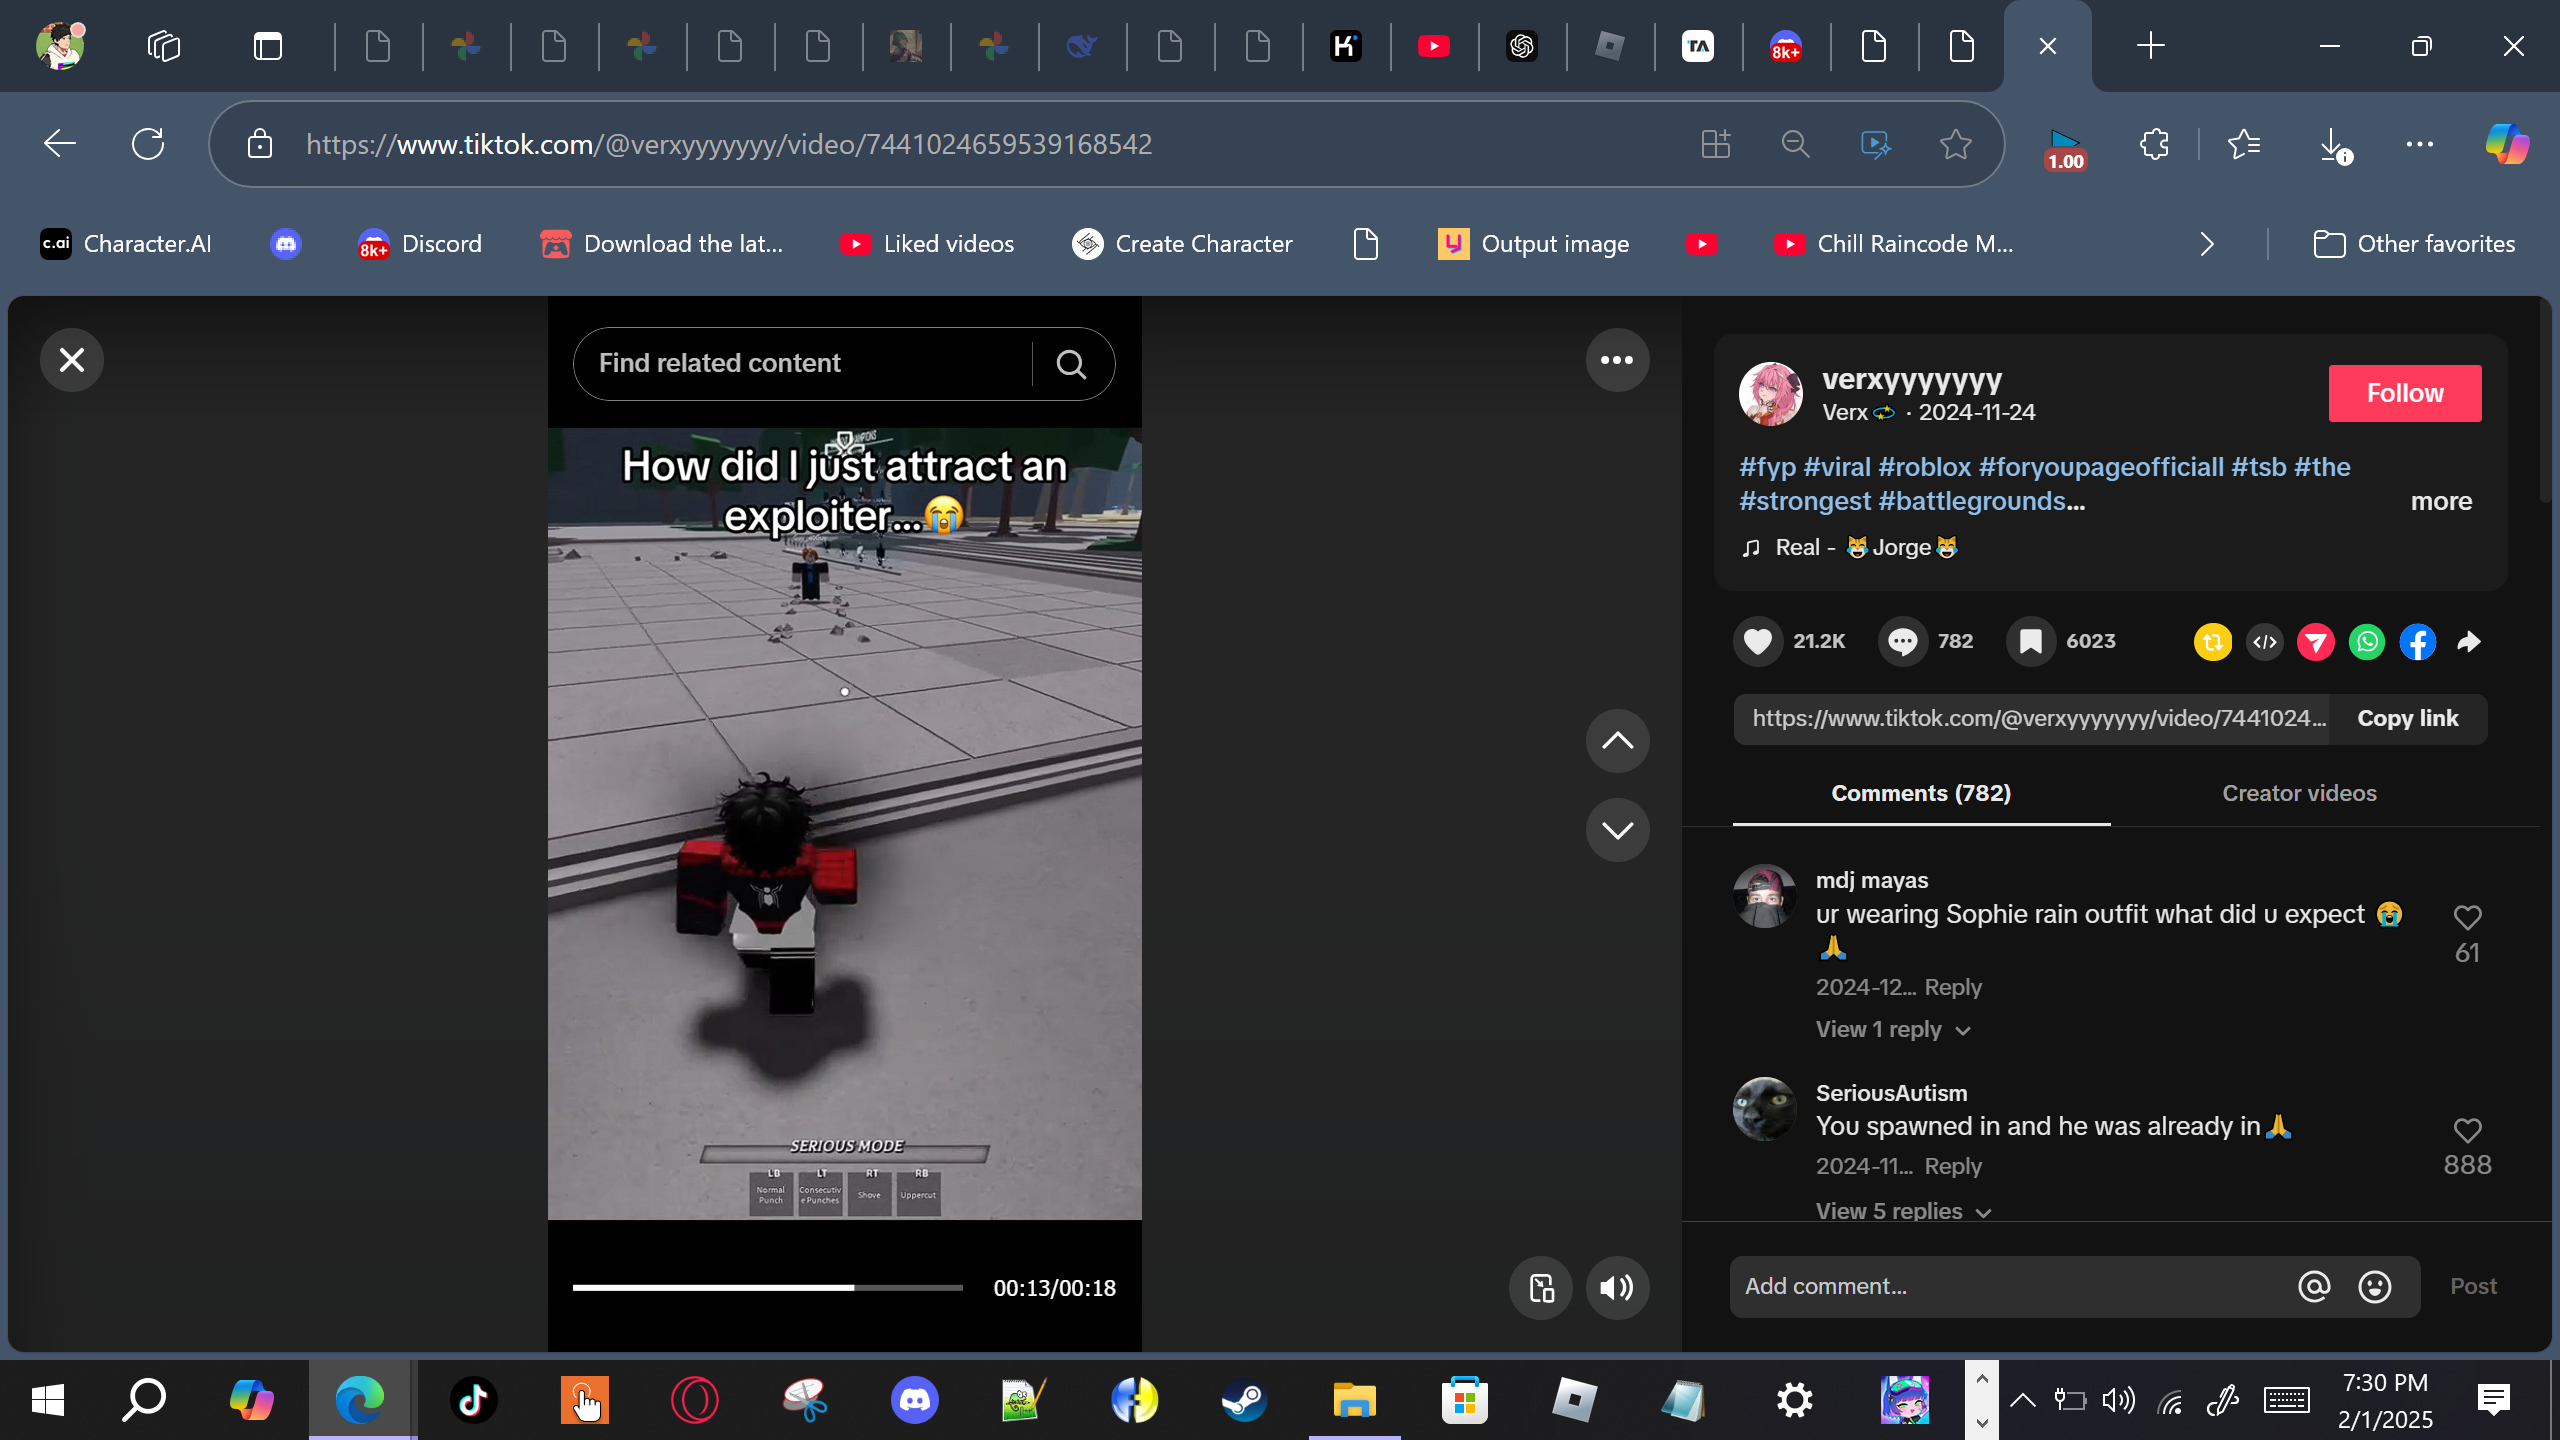Like the video with heart icon
The height and width of the screenshot is (1440, 2560).
point(1757,641)
